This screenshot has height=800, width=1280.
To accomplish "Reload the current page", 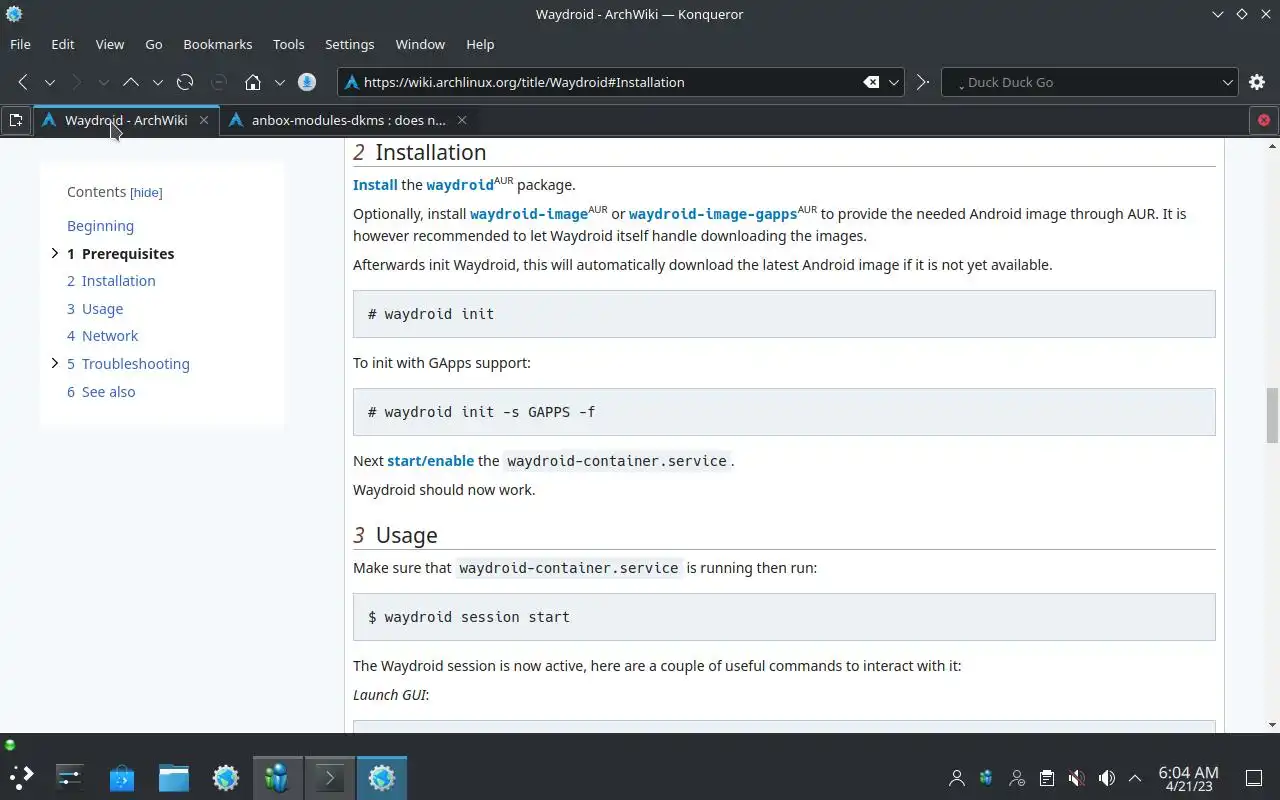I will 185,82.
